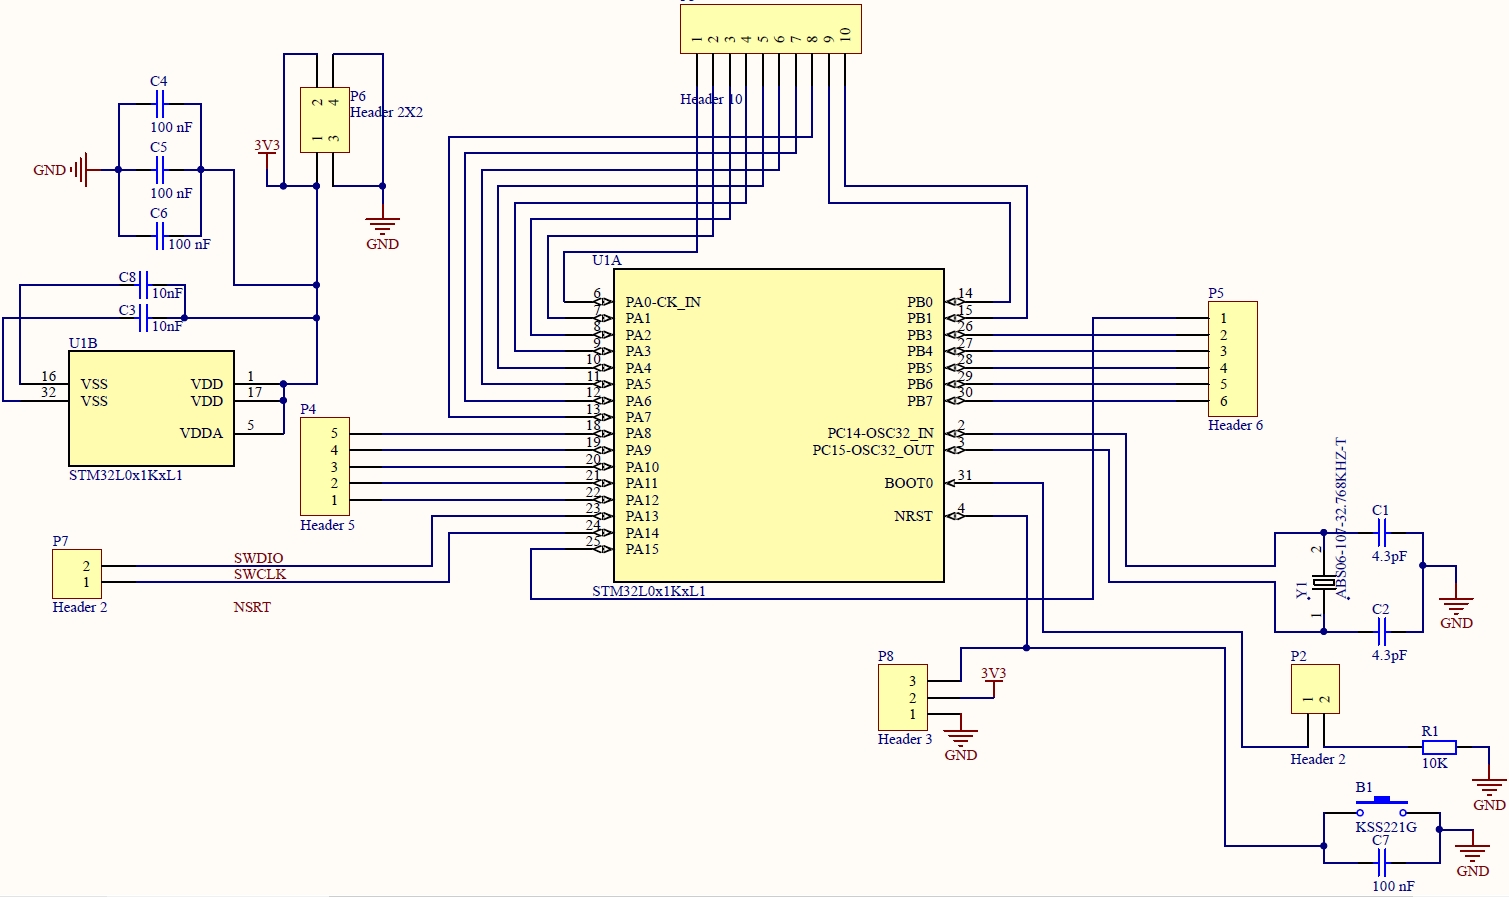Click the SWCLK net label
The height and width of the screenshot is (897, 1509).
pos(260,574)
